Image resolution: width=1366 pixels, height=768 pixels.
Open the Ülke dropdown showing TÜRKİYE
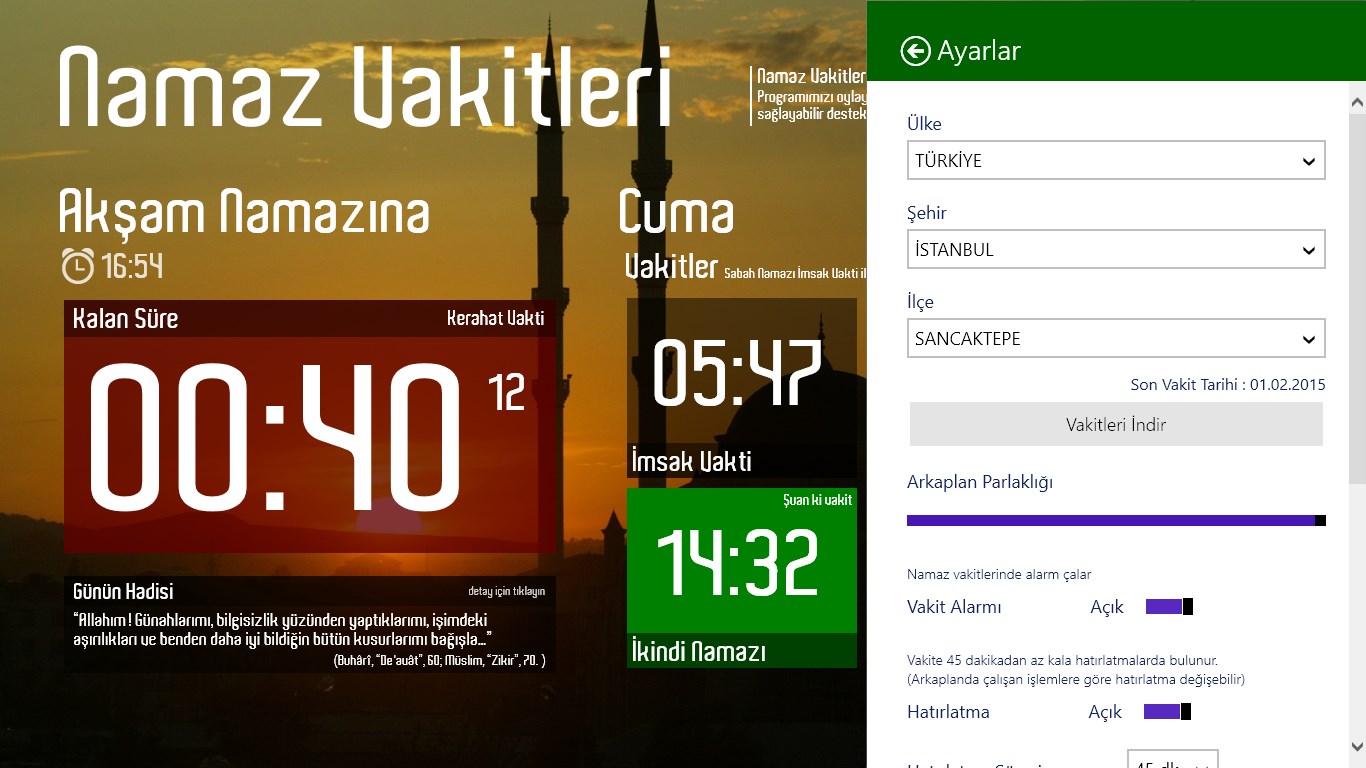[x=1115, y=161]
